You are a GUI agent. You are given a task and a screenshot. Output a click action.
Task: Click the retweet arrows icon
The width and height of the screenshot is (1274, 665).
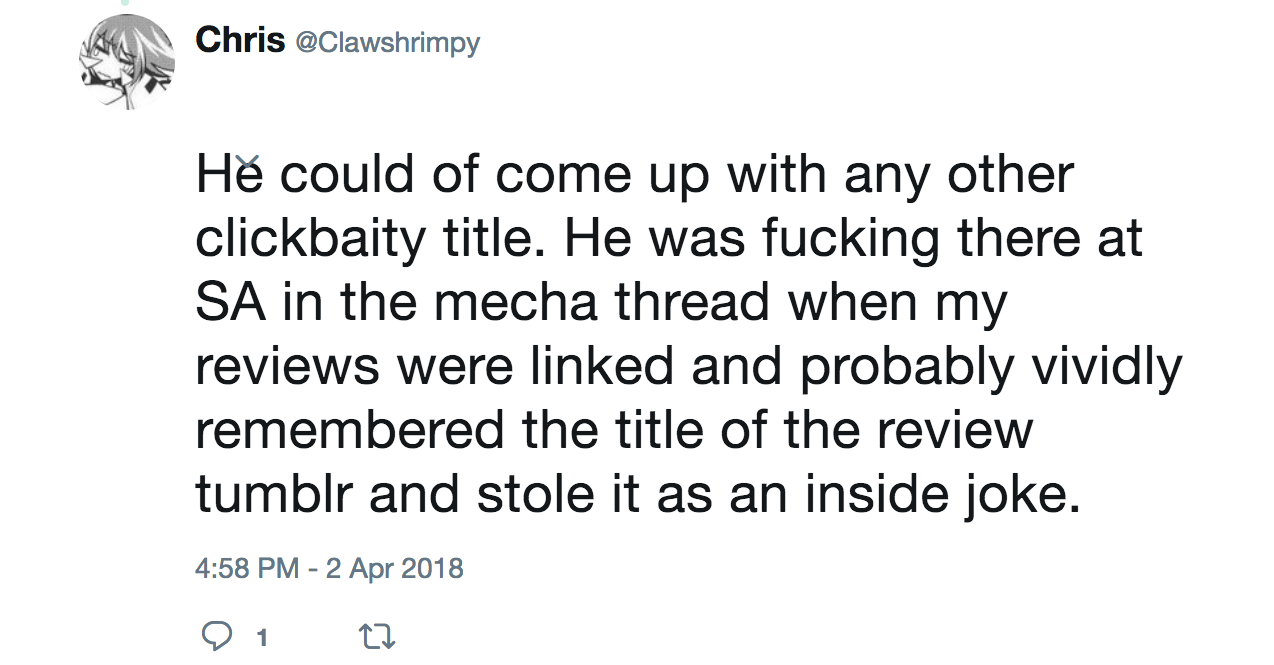click(x=377, y=636)
